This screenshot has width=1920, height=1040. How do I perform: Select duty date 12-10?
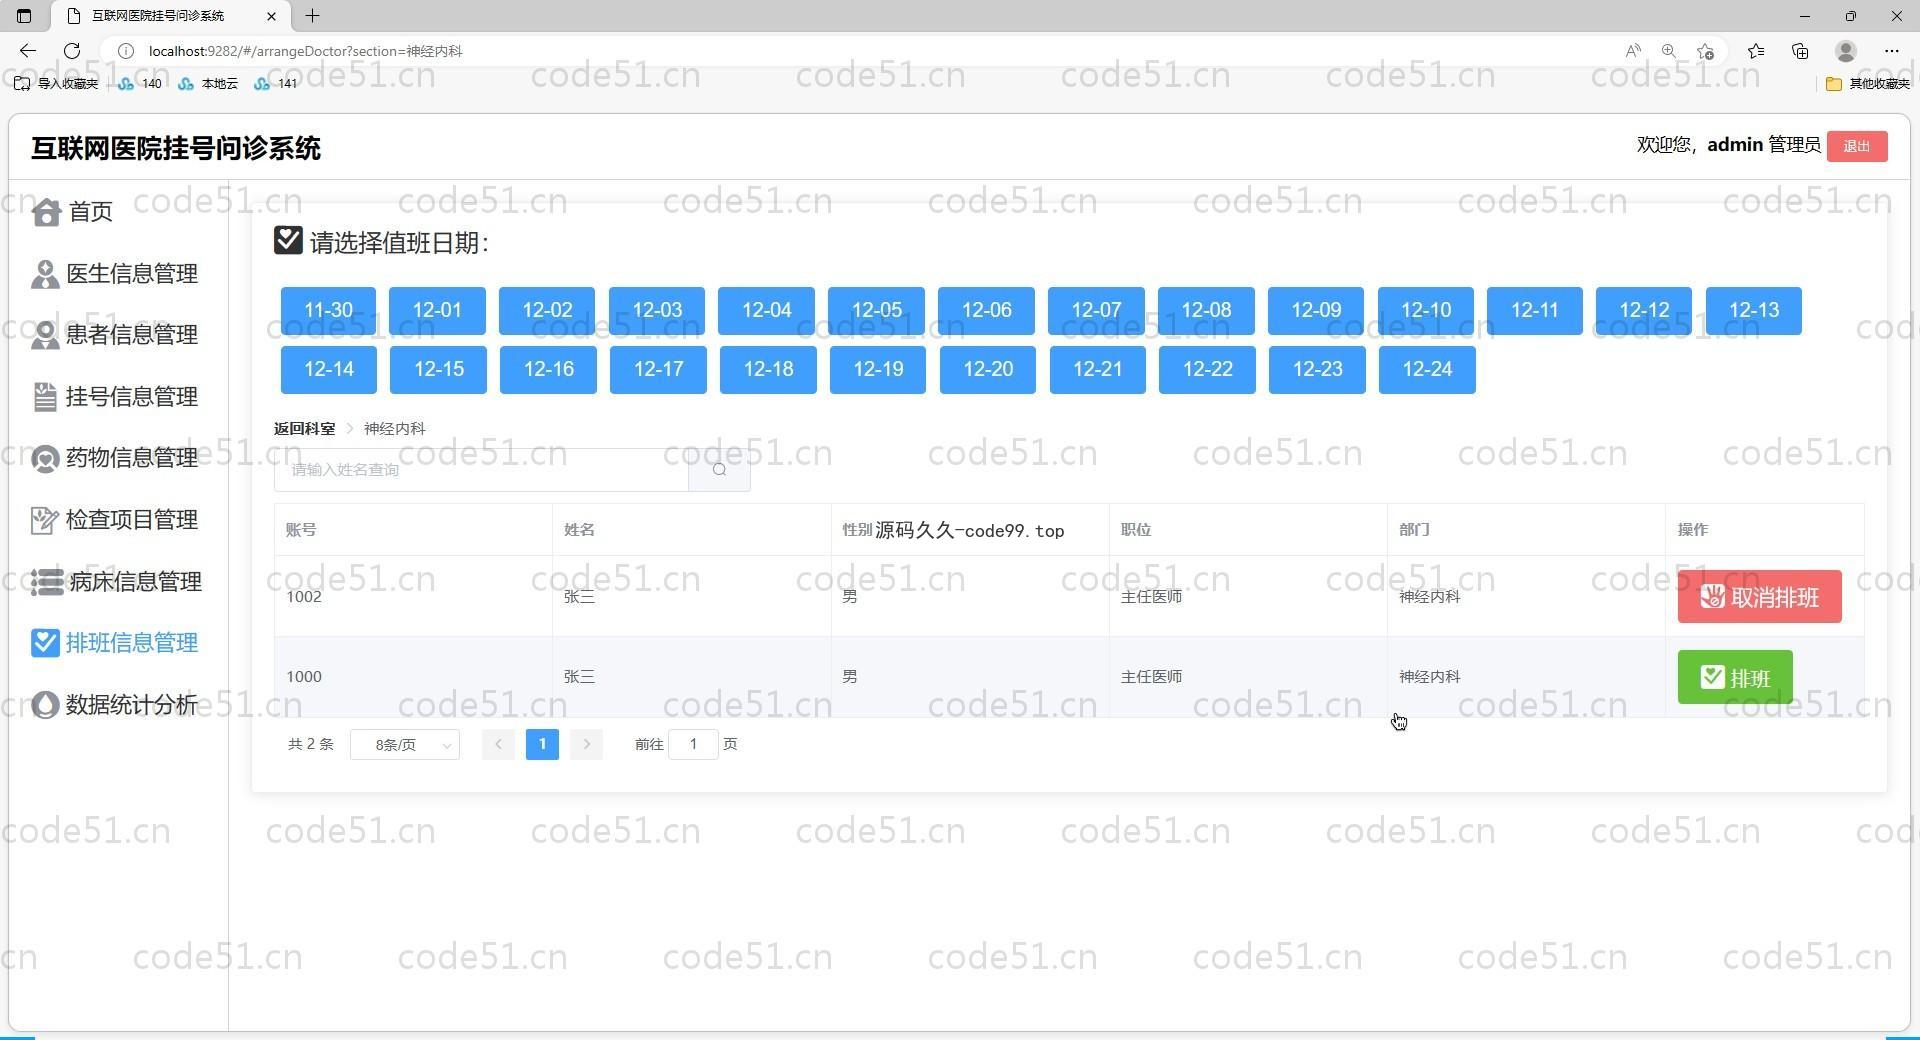1426,311
